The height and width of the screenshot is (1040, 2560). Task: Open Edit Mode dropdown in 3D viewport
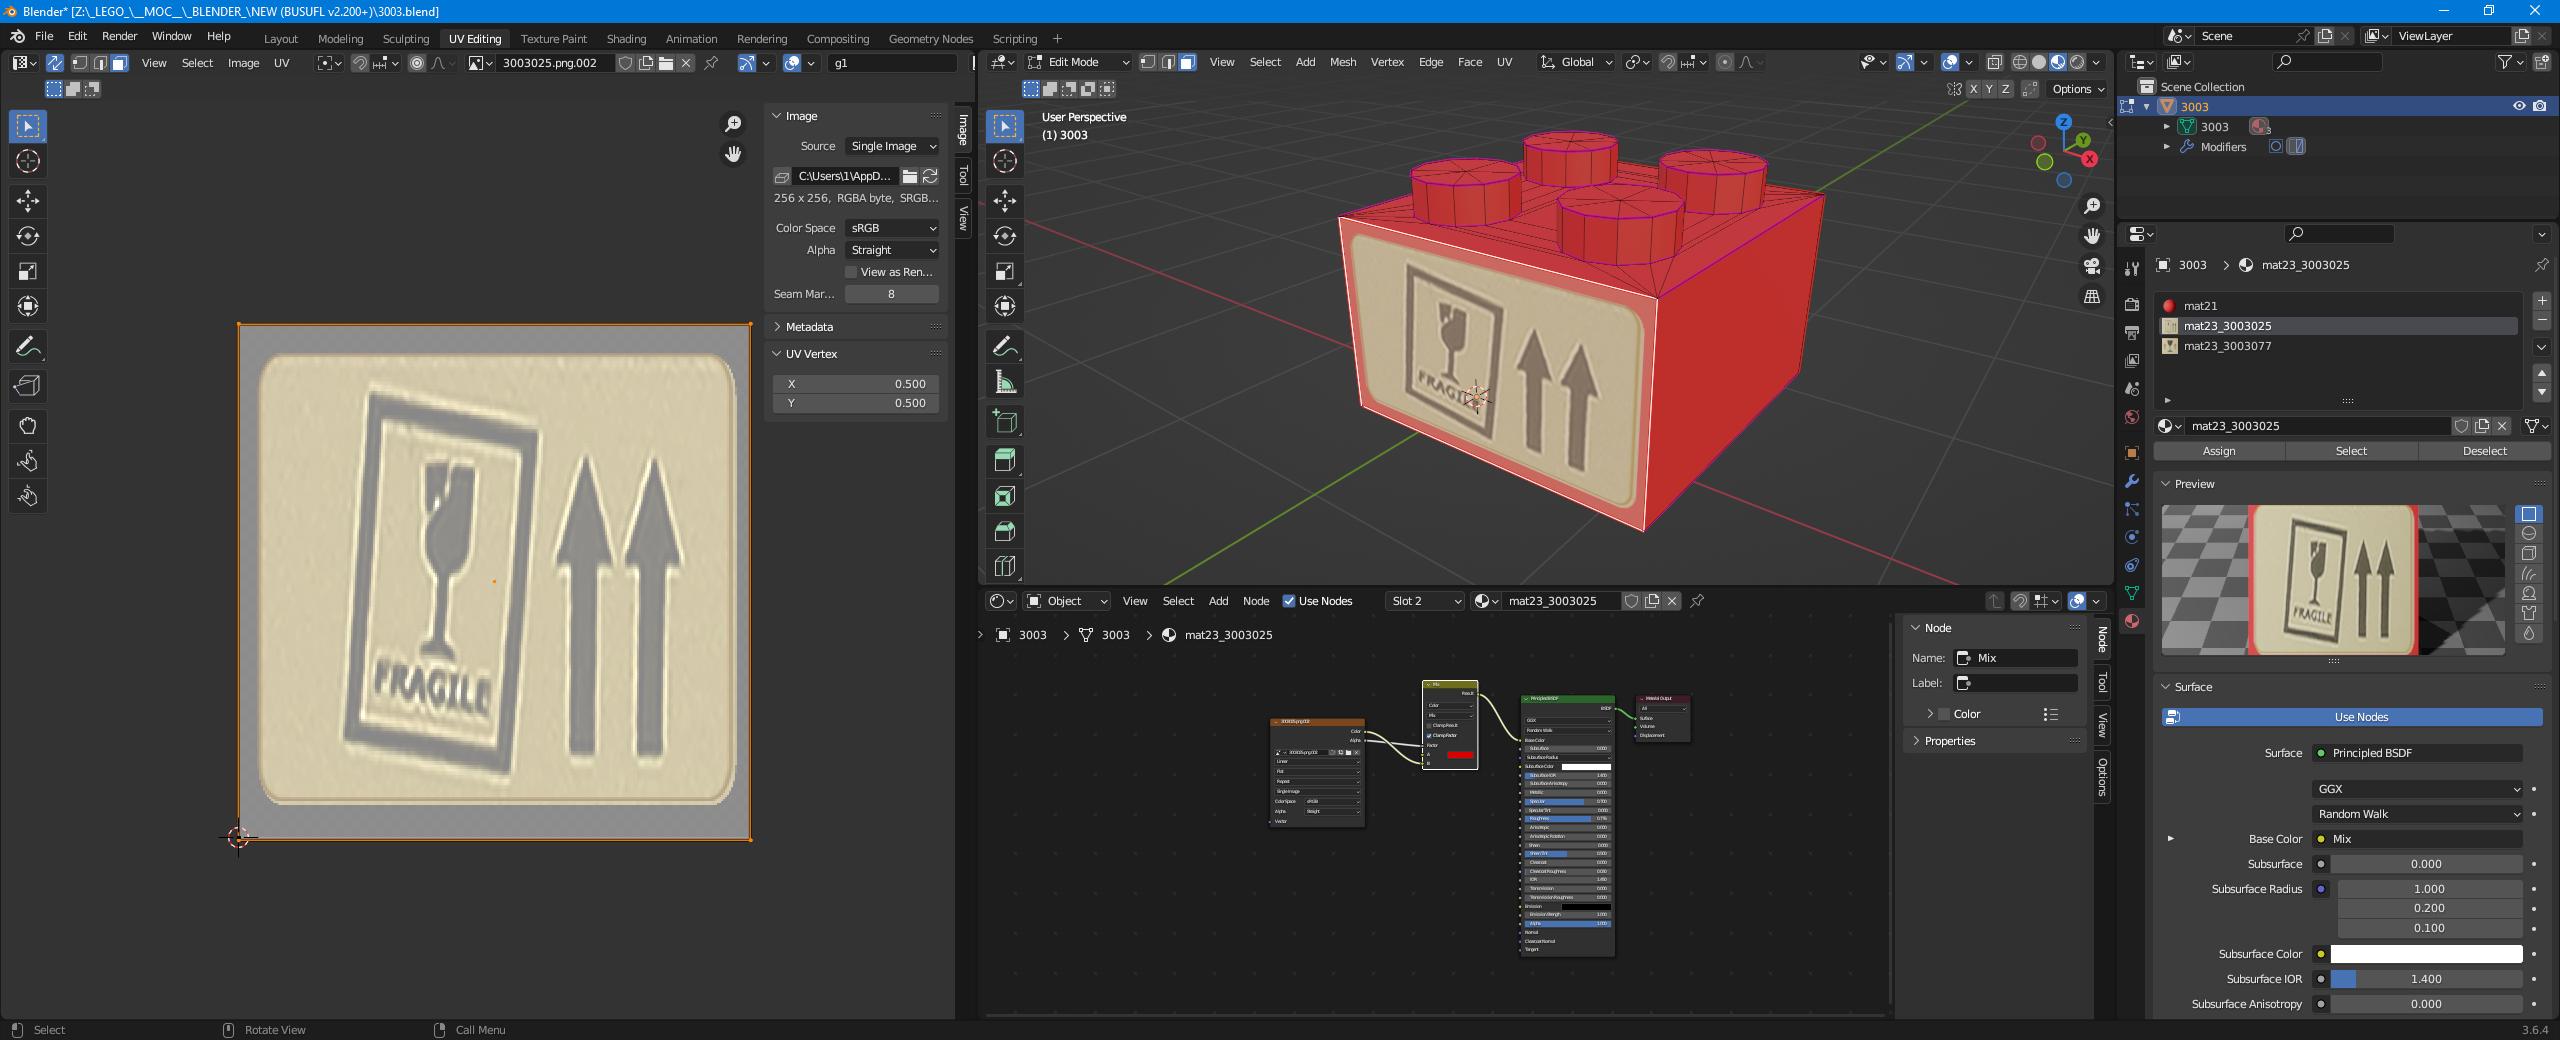(1079, 62)
